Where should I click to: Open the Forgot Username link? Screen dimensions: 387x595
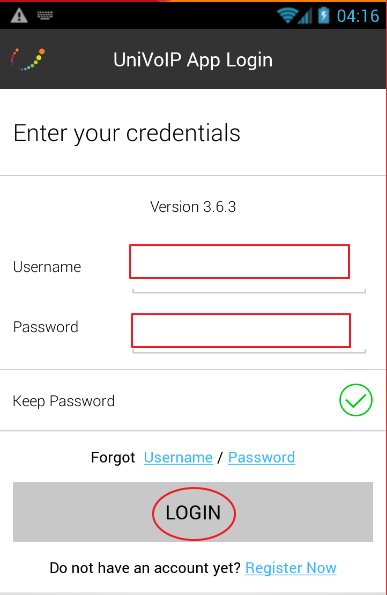point(178,458)
